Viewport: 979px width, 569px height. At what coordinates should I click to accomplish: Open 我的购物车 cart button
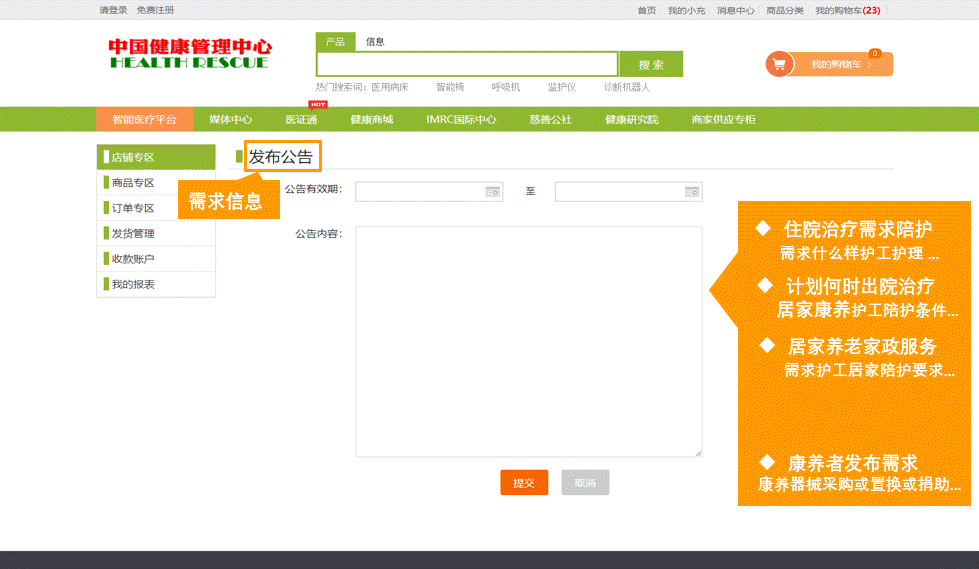[840, 64]
